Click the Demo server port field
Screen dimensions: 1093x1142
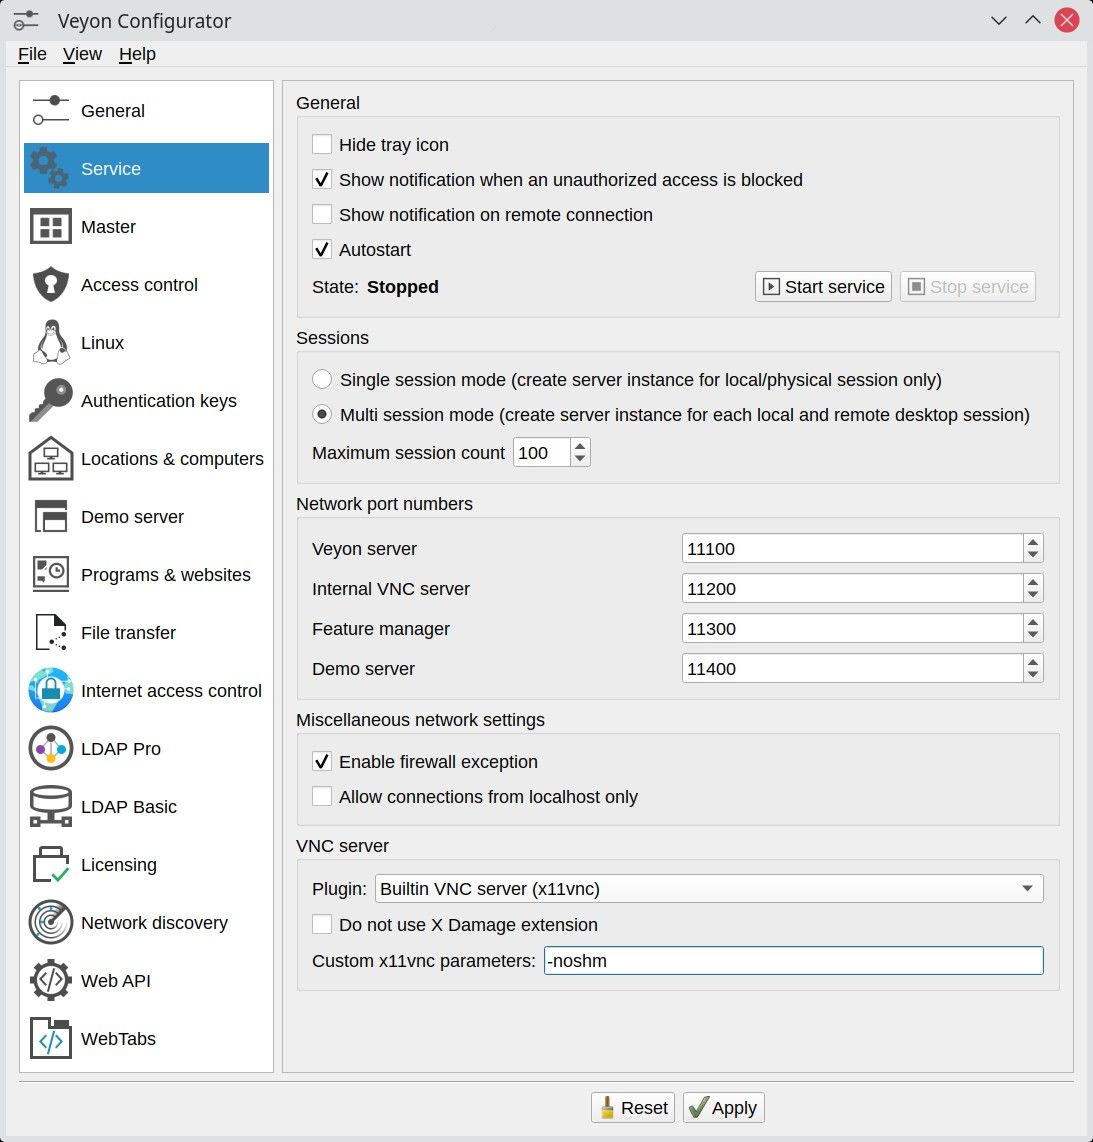pyautogui.click(x=852, y=669)
